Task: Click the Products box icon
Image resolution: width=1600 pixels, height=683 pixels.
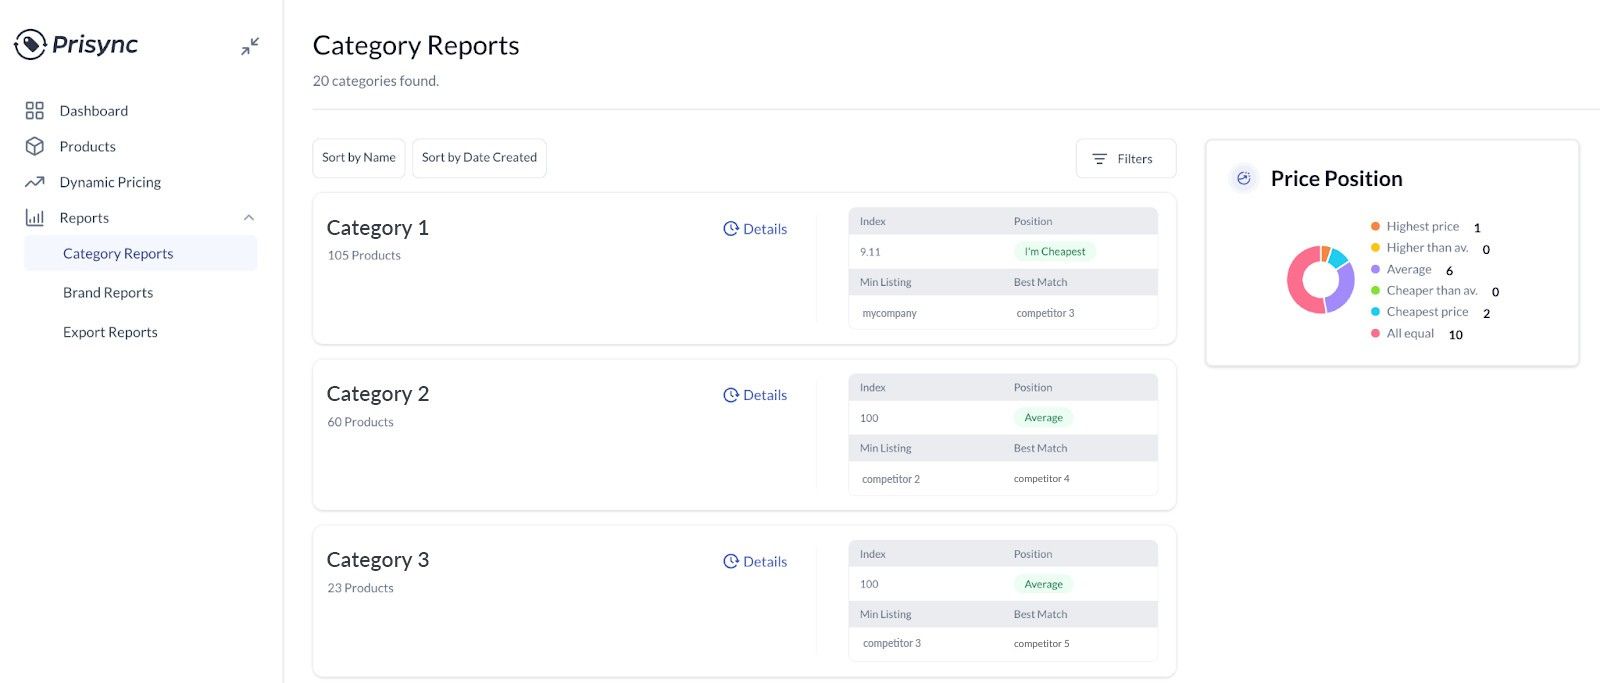Action: 35,146
